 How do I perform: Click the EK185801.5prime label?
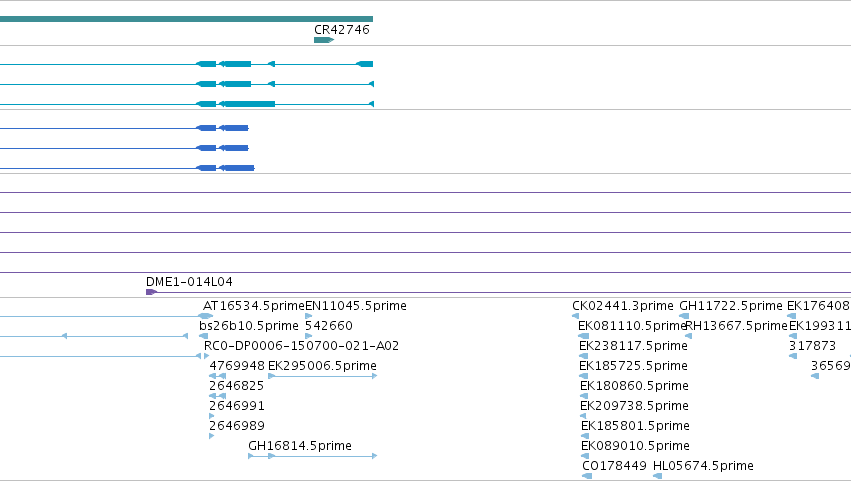(636, 426)
